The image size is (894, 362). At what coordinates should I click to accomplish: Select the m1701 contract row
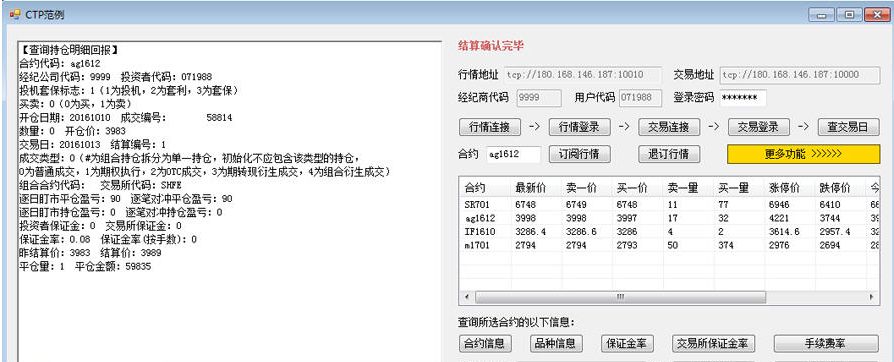coord(669,245)
